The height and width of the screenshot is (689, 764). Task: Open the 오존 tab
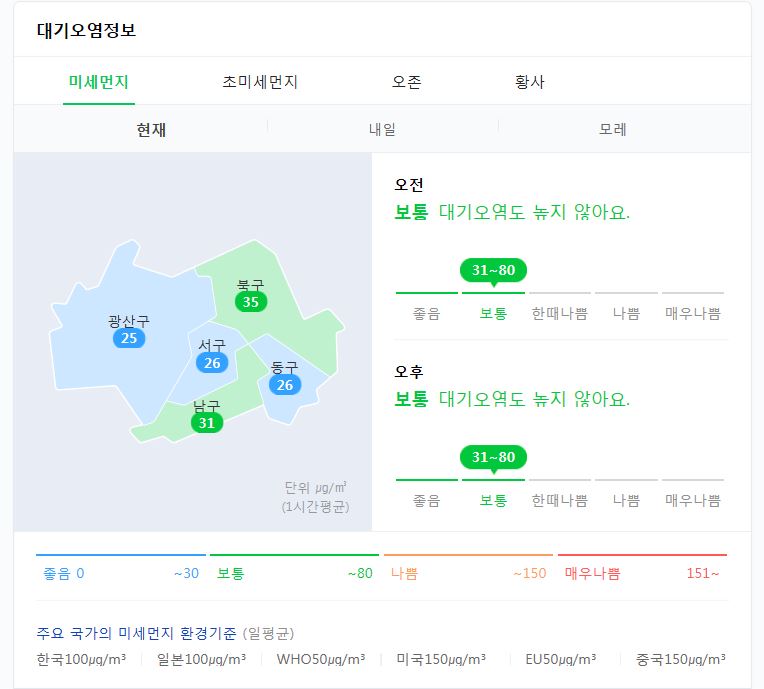click(x=406, y=81)
